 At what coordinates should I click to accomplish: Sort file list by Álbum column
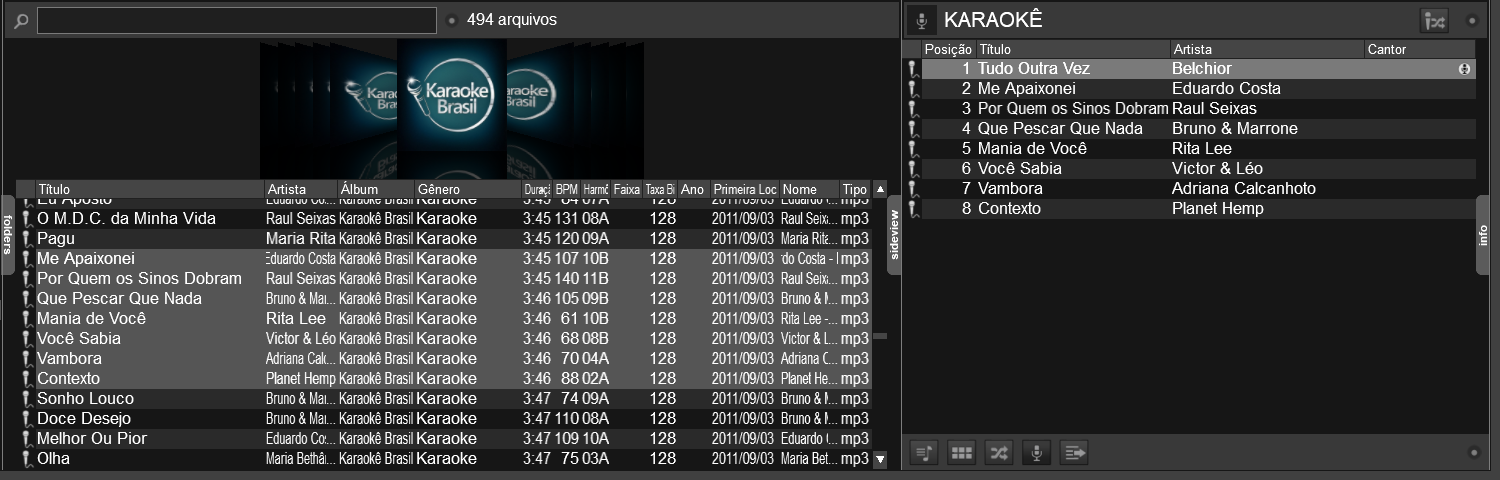376,189
